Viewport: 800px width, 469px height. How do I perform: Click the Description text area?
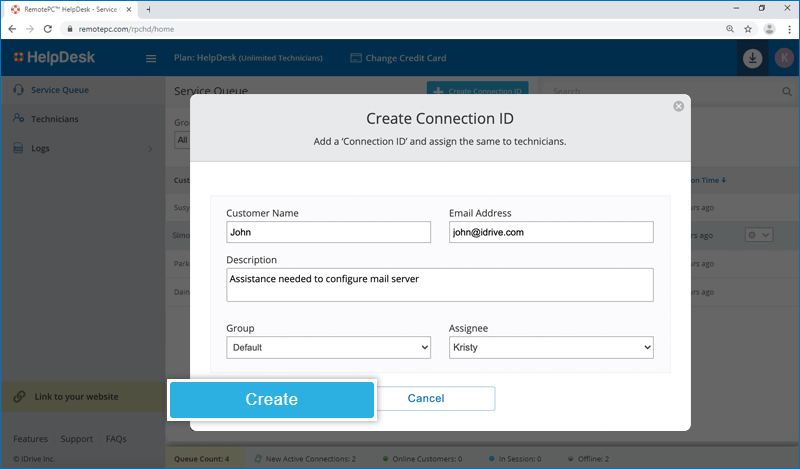coord(439,284)
